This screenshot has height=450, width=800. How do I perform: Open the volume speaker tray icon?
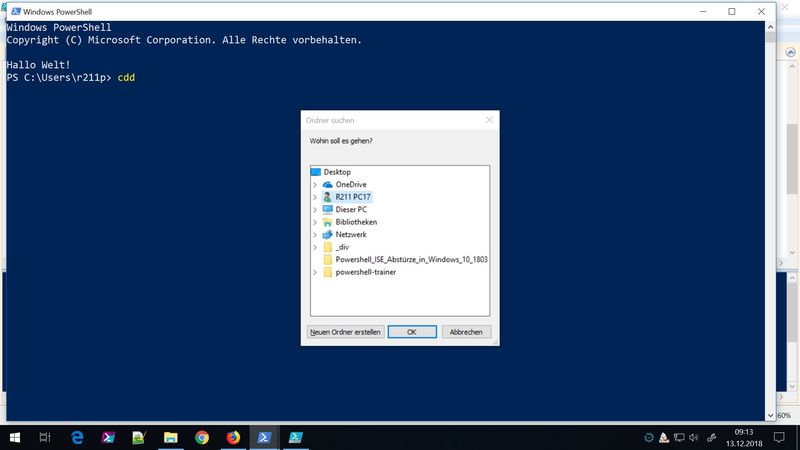coord(693,437)
